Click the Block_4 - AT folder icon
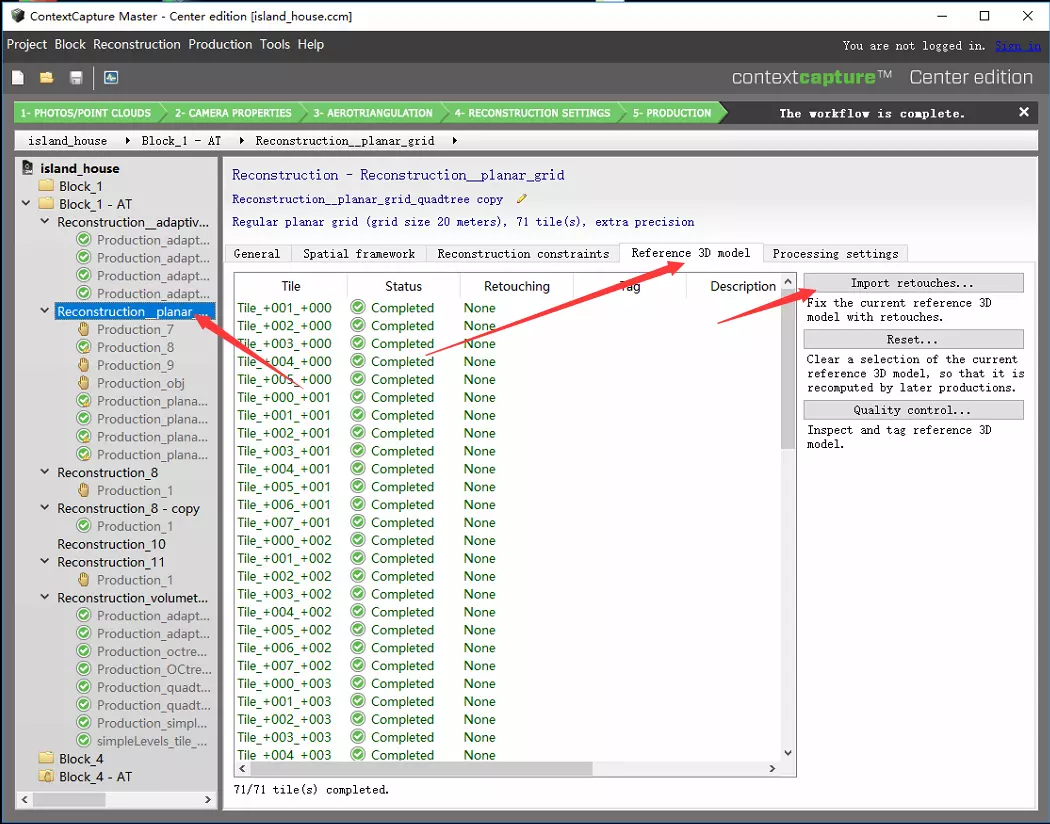 point(46,776)
